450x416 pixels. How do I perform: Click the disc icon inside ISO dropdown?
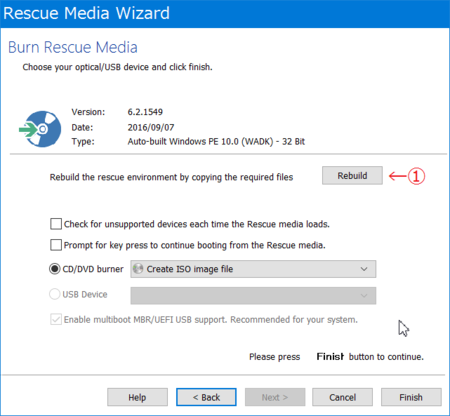click(138, 269)
